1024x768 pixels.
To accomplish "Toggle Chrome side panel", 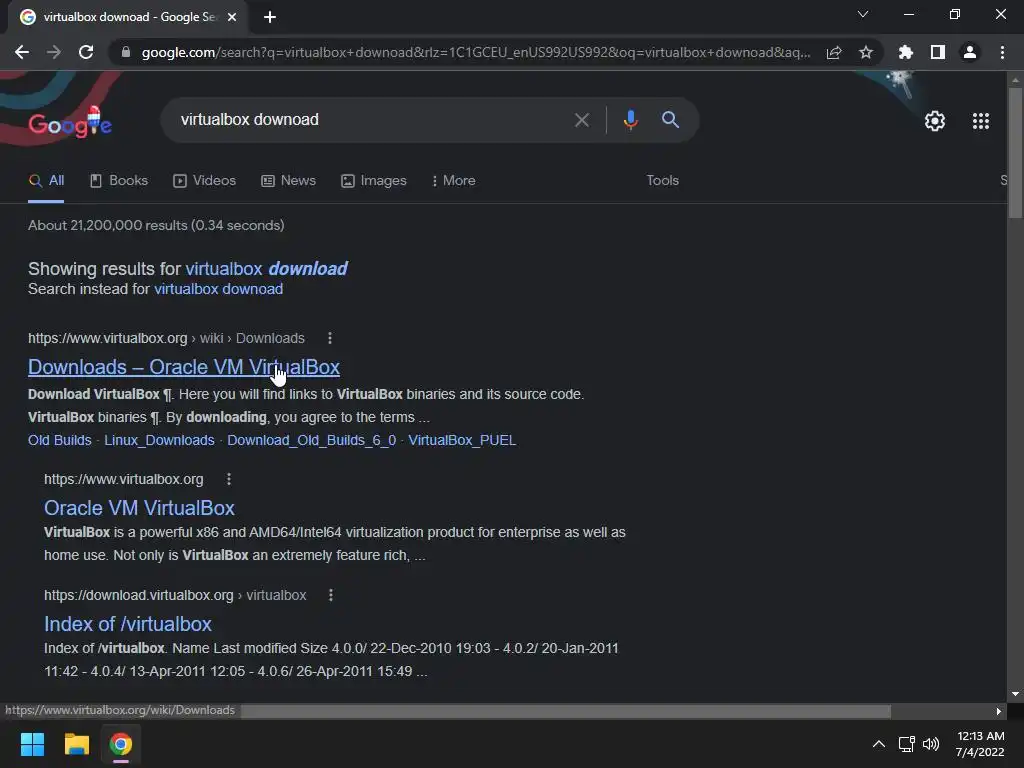I will (x=938, y=52).
